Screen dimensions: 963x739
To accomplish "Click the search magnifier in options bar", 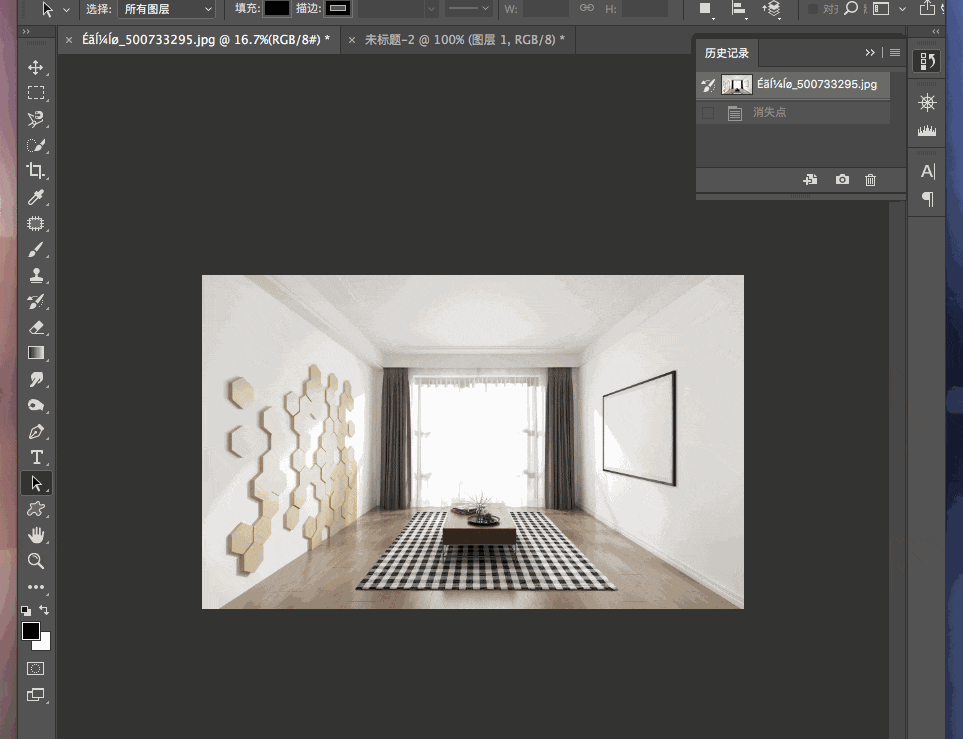I will pyautogui.click(x=851, y=8).
